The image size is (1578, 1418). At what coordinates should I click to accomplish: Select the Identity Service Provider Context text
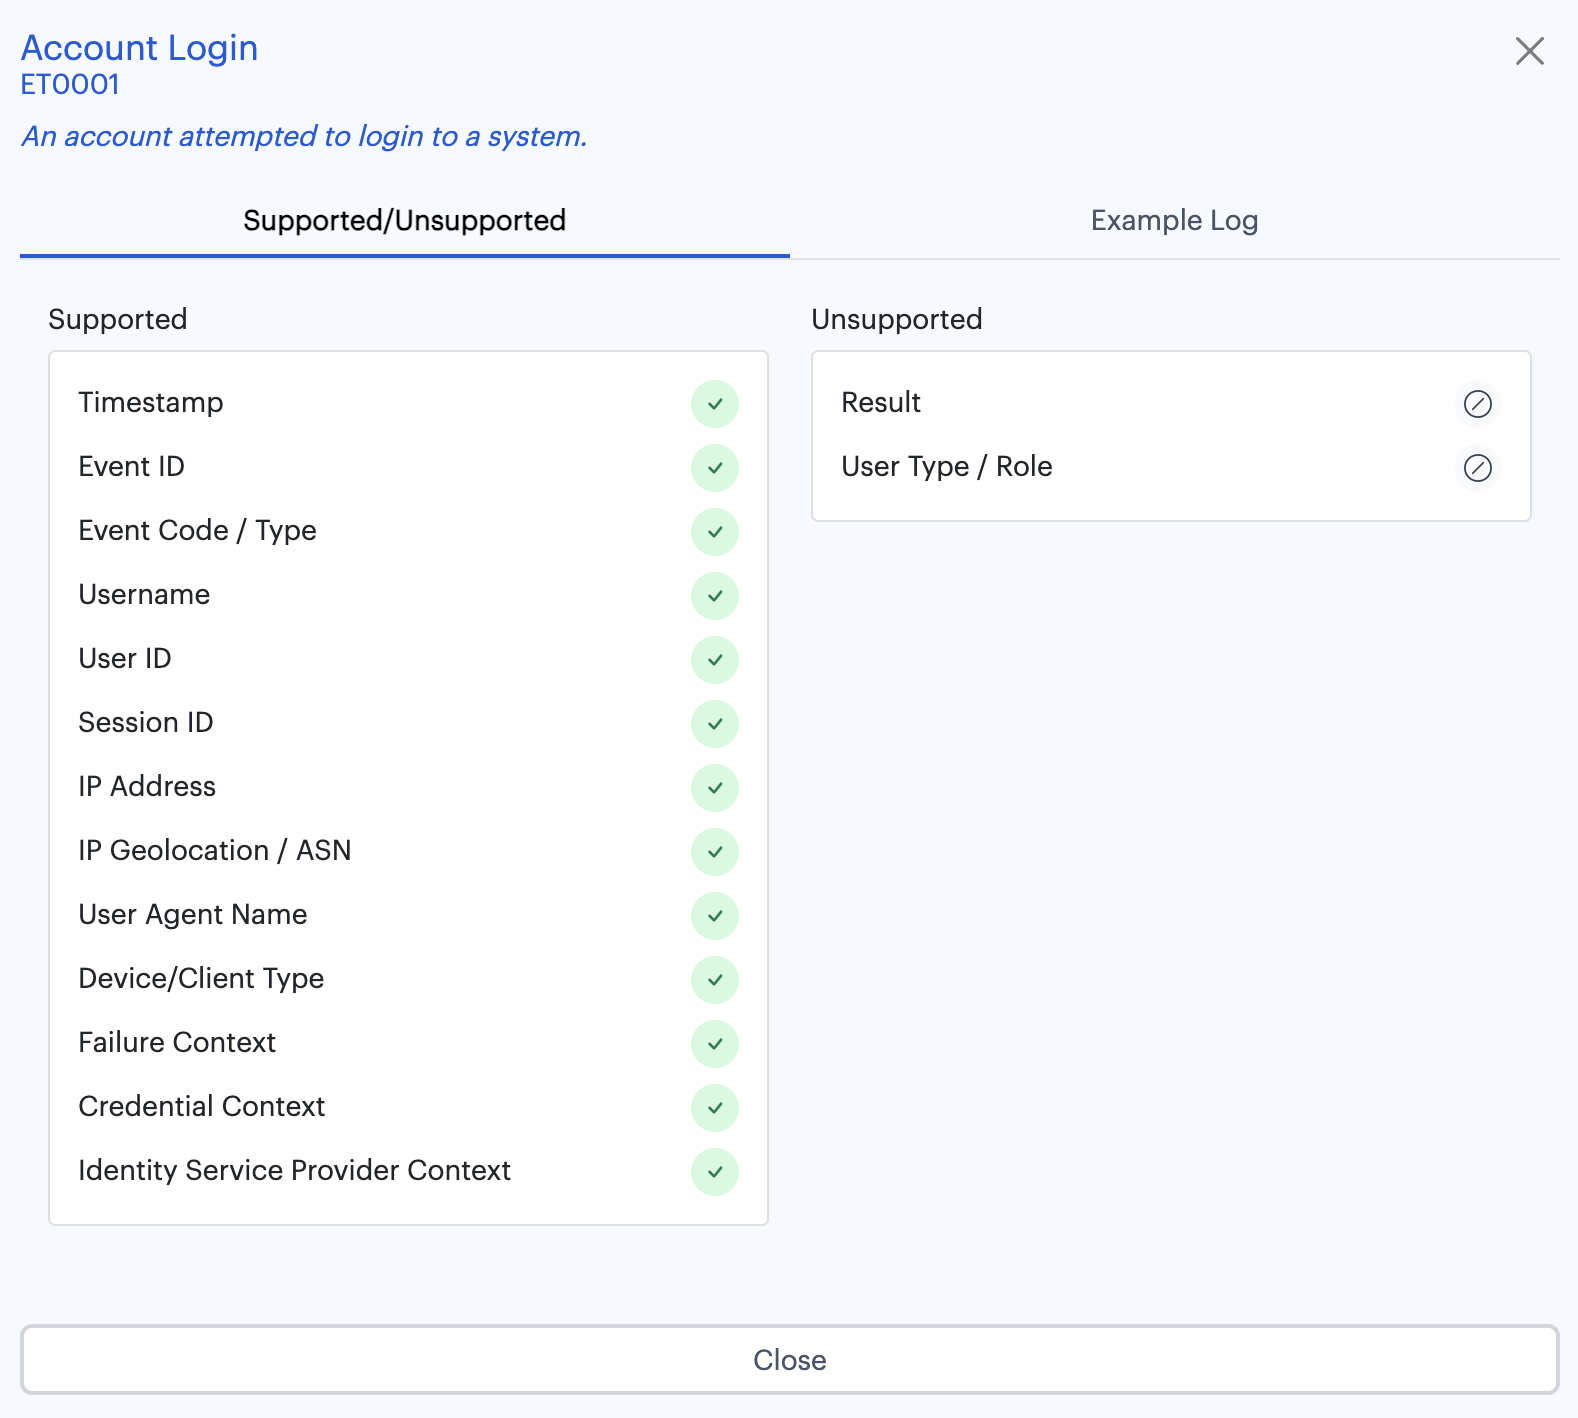click(295, 1170)
